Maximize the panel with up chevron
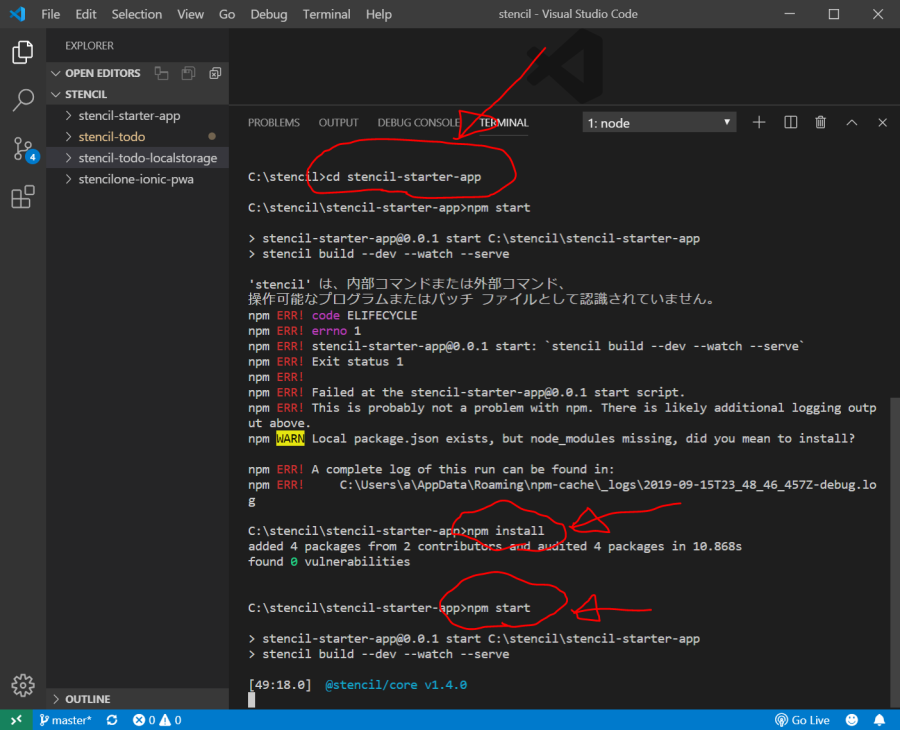The image size is (900, 730). point(851,122)
